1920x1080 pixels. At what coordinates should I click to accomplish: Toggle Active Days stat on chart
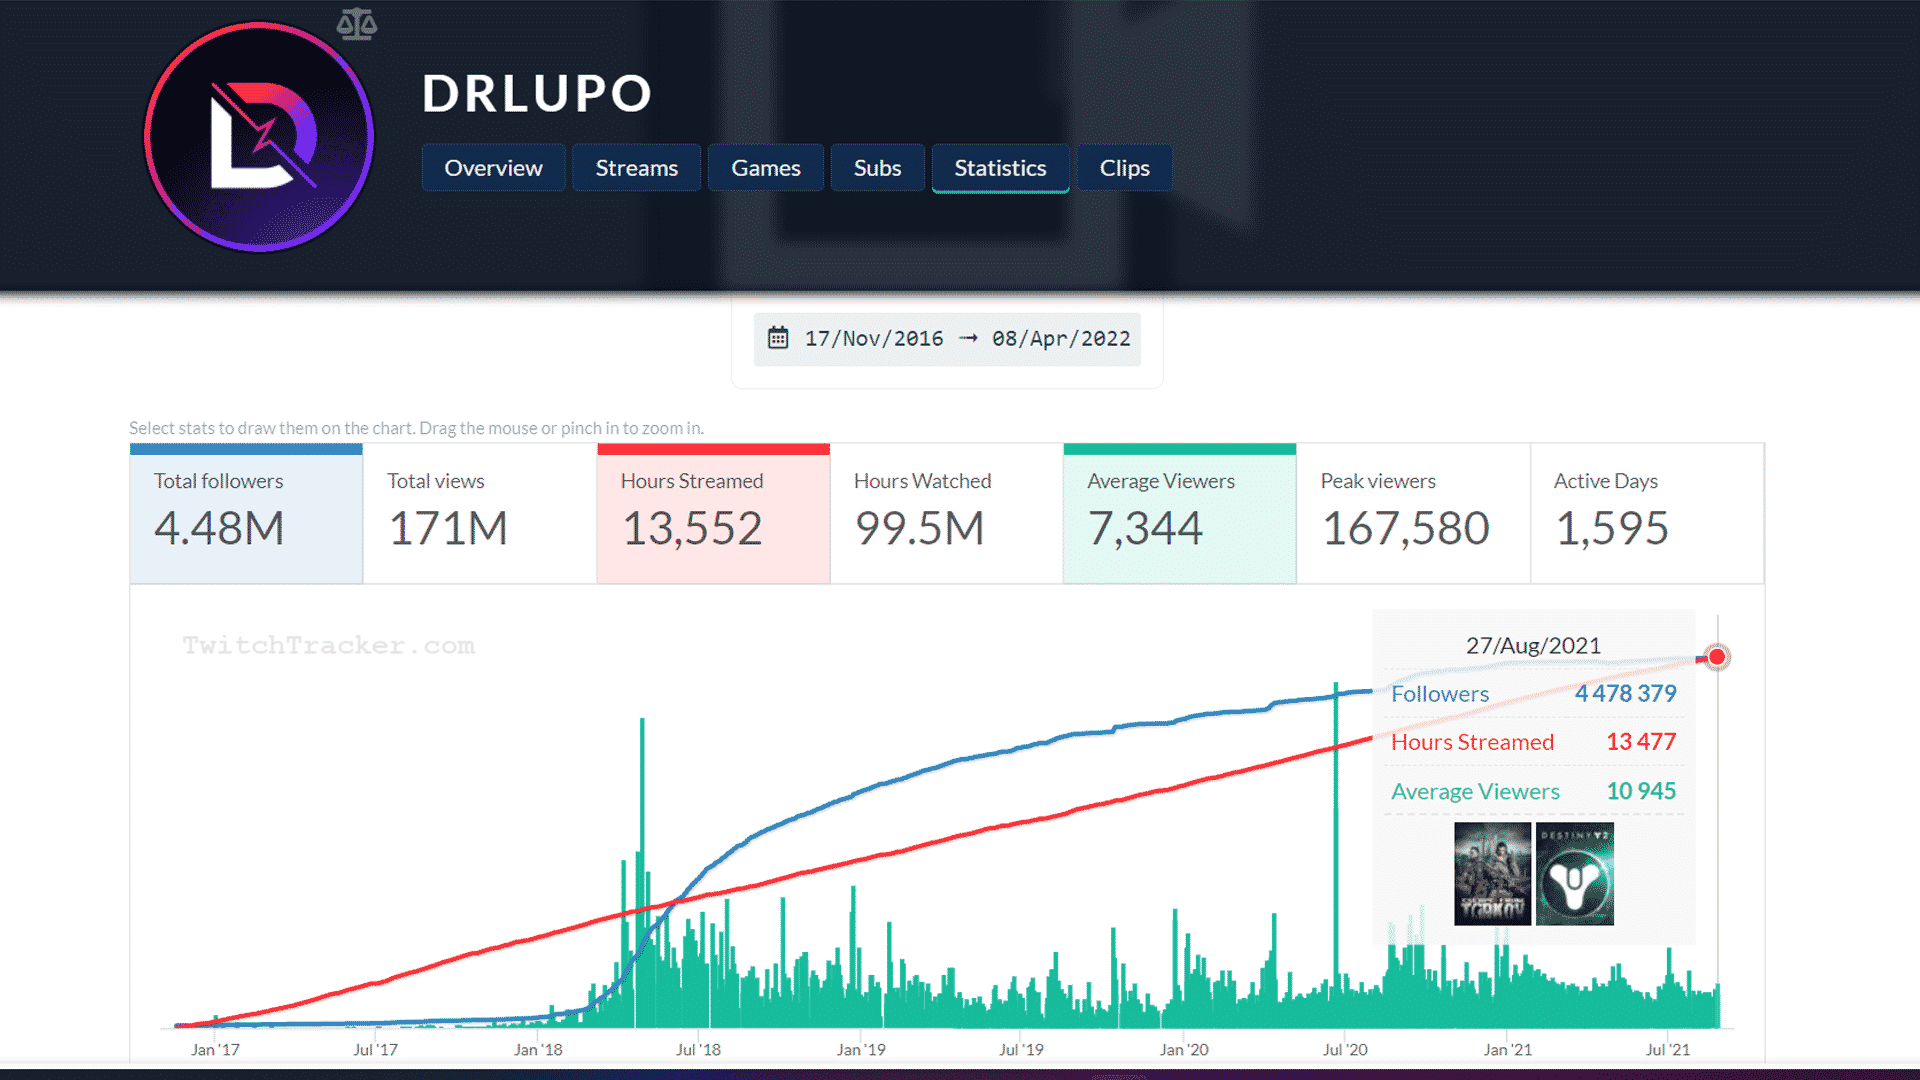1647,514
